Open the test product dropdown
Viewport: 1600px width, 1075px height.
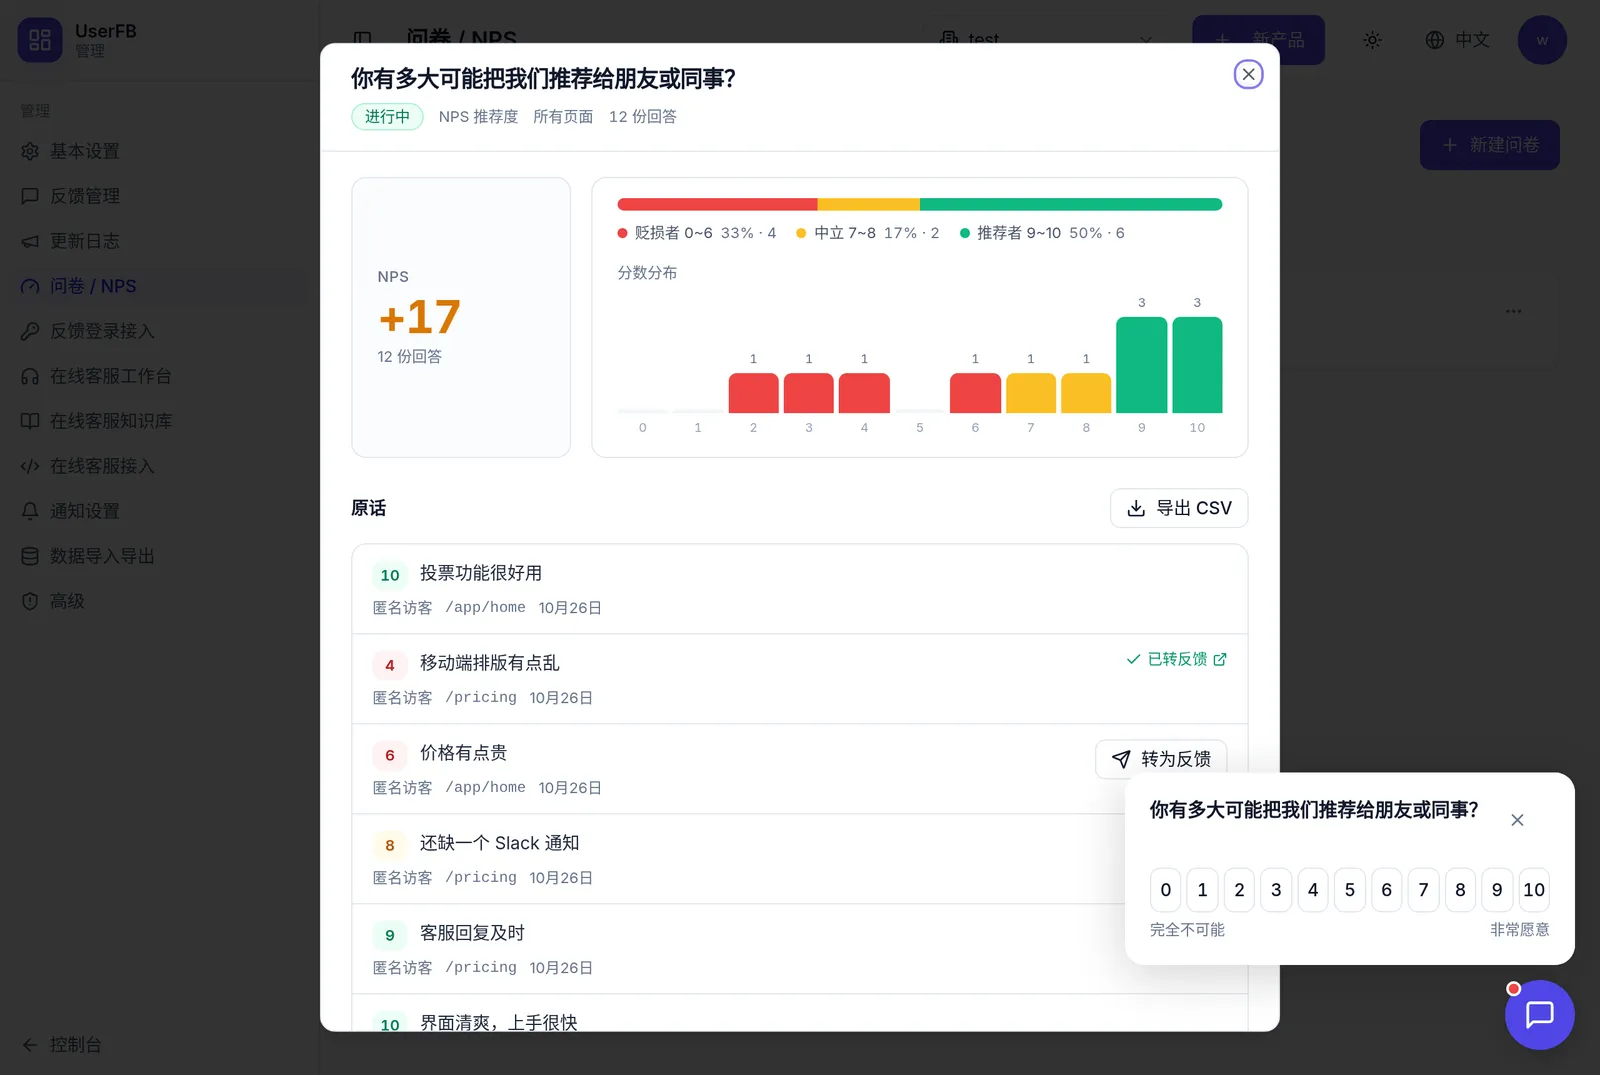click(1048, 40)
